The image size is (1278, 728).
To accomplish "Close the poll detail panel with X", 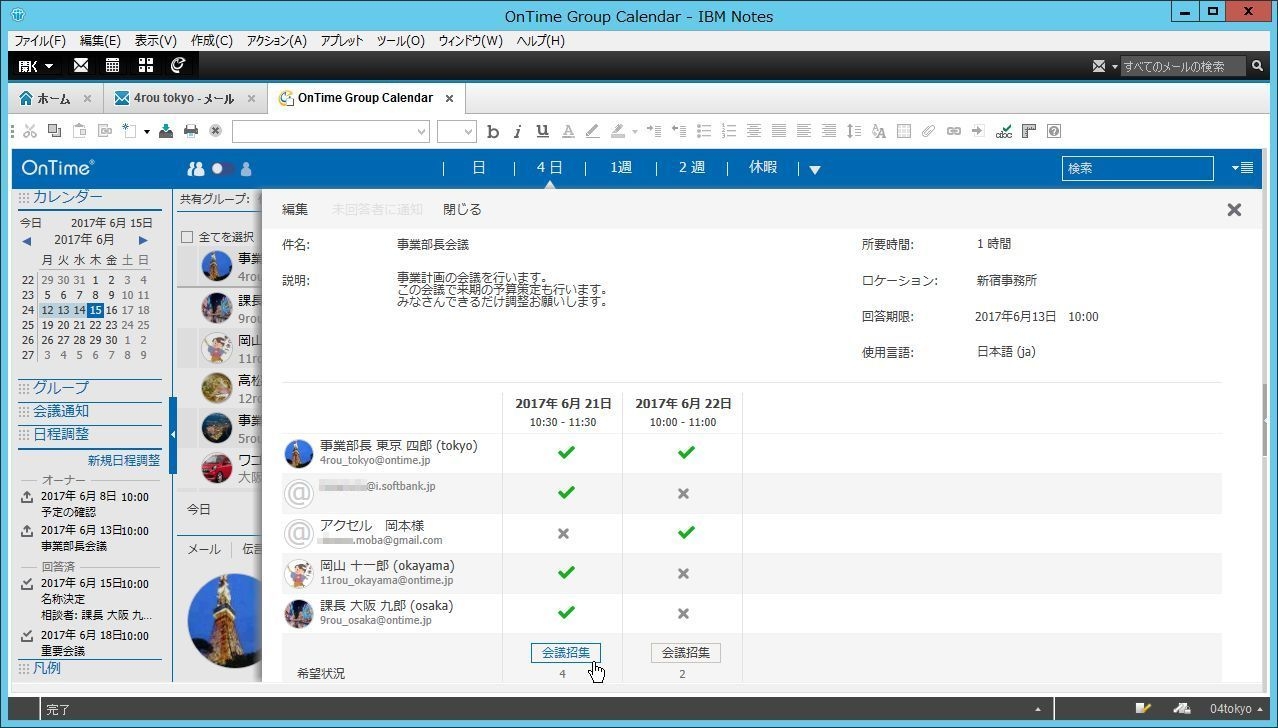I will pyautogui.click(x=1234, y=209).
